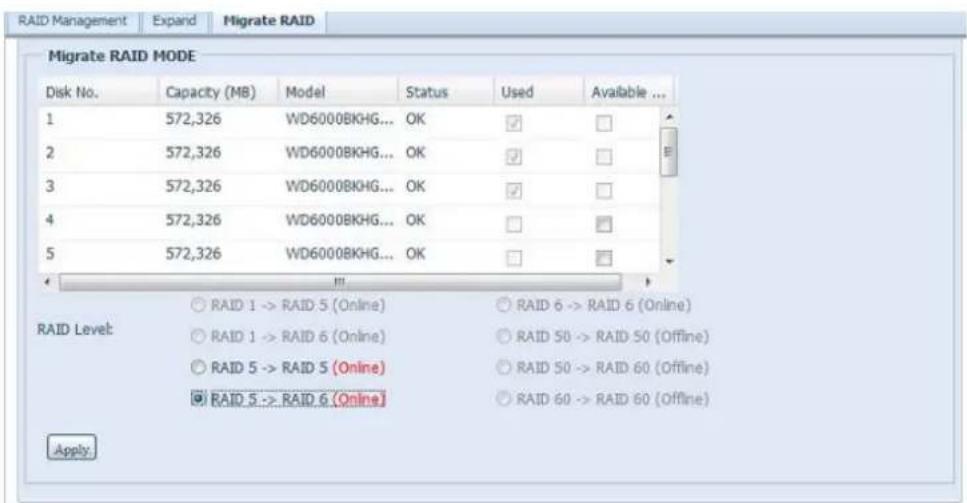Click the Used column header
This screenshot has height=503, width=967.
(x=538, y=92)
